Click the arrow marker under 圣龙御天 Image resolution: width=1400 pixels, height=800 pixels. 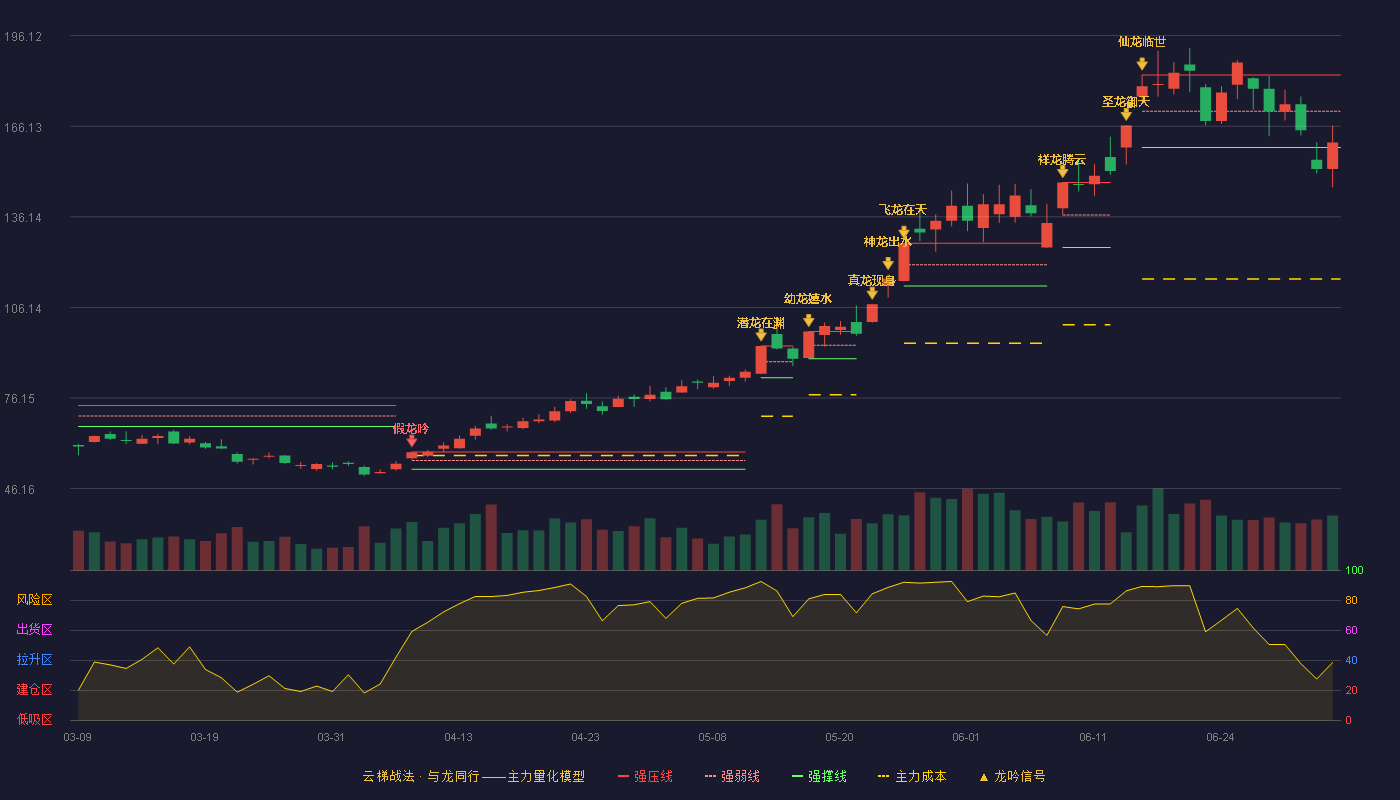coord(1126,115)
